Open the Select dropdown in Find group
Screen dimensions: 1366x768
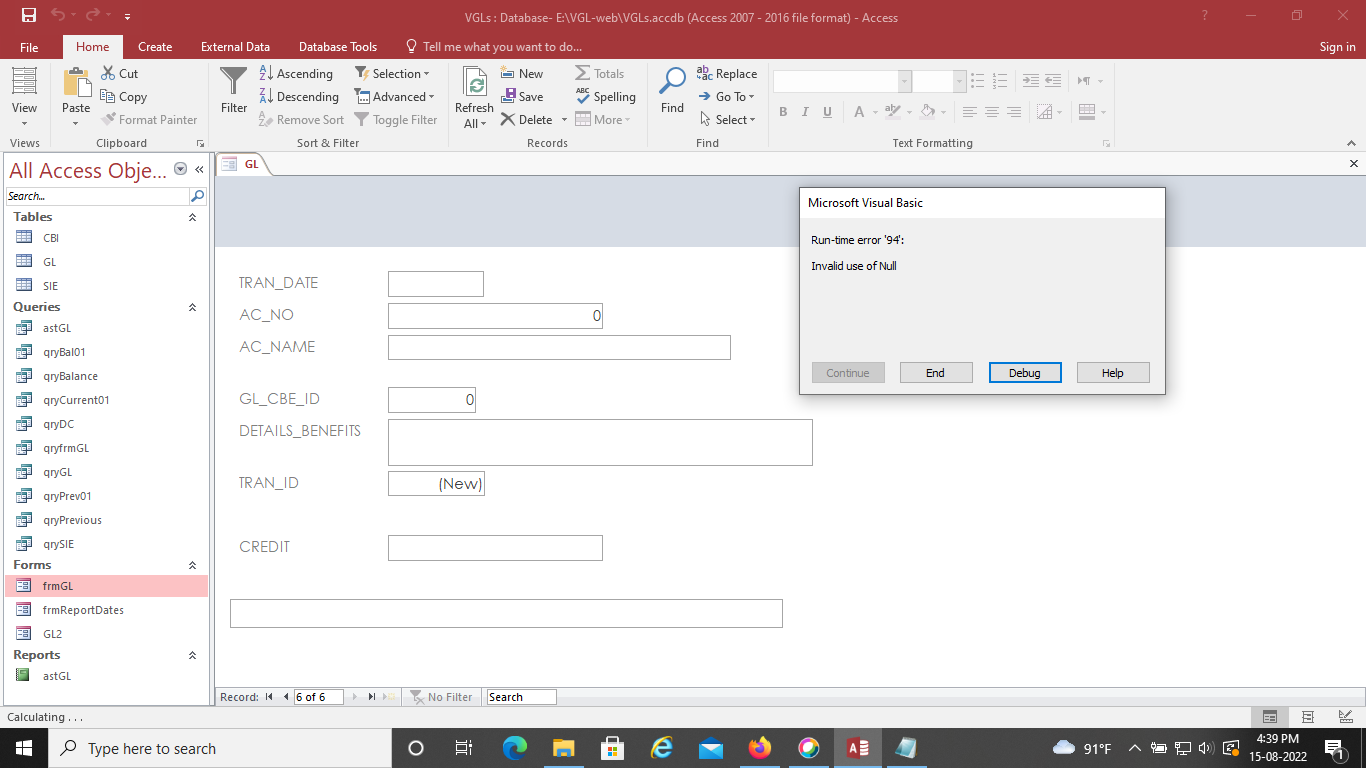727,119
